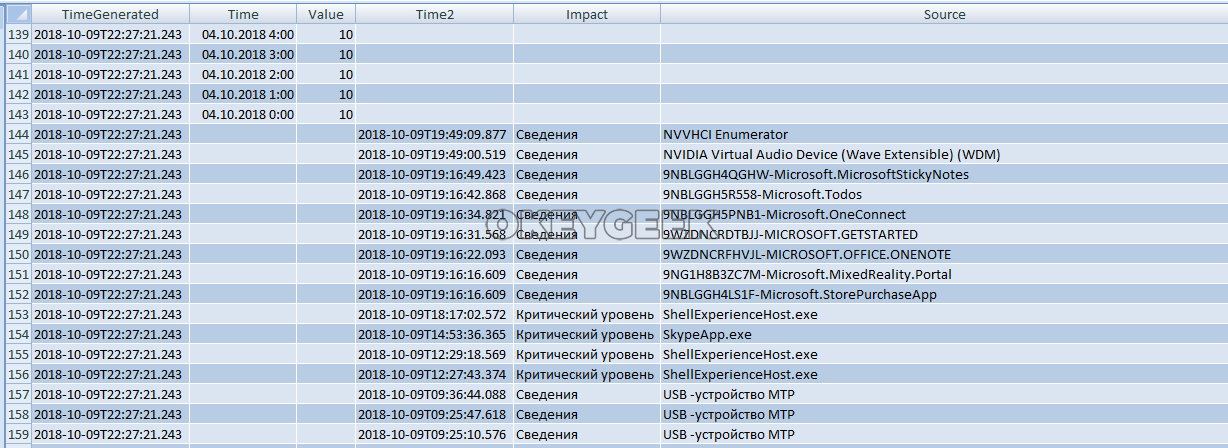Click the SkypeApp.exe source cell
Screen dimensions: 1228x448
point(707,334)
